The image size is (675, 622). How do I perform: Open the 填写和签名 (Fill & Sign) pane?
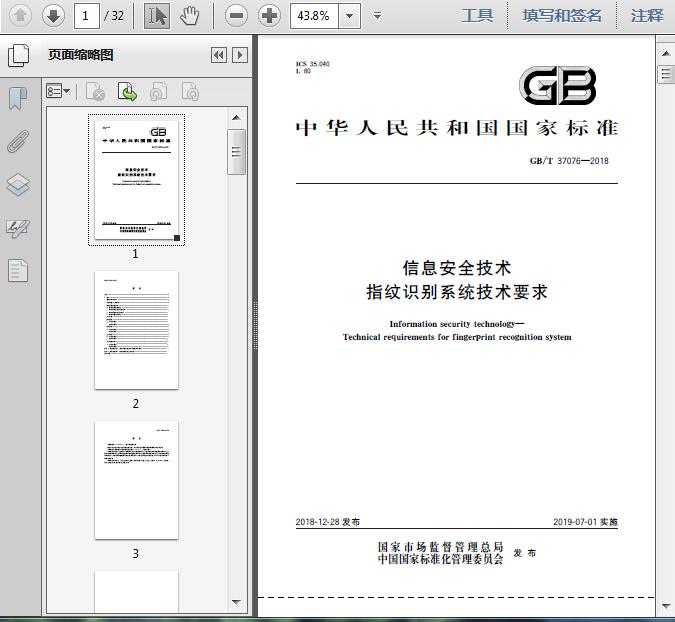pos(562,16)
